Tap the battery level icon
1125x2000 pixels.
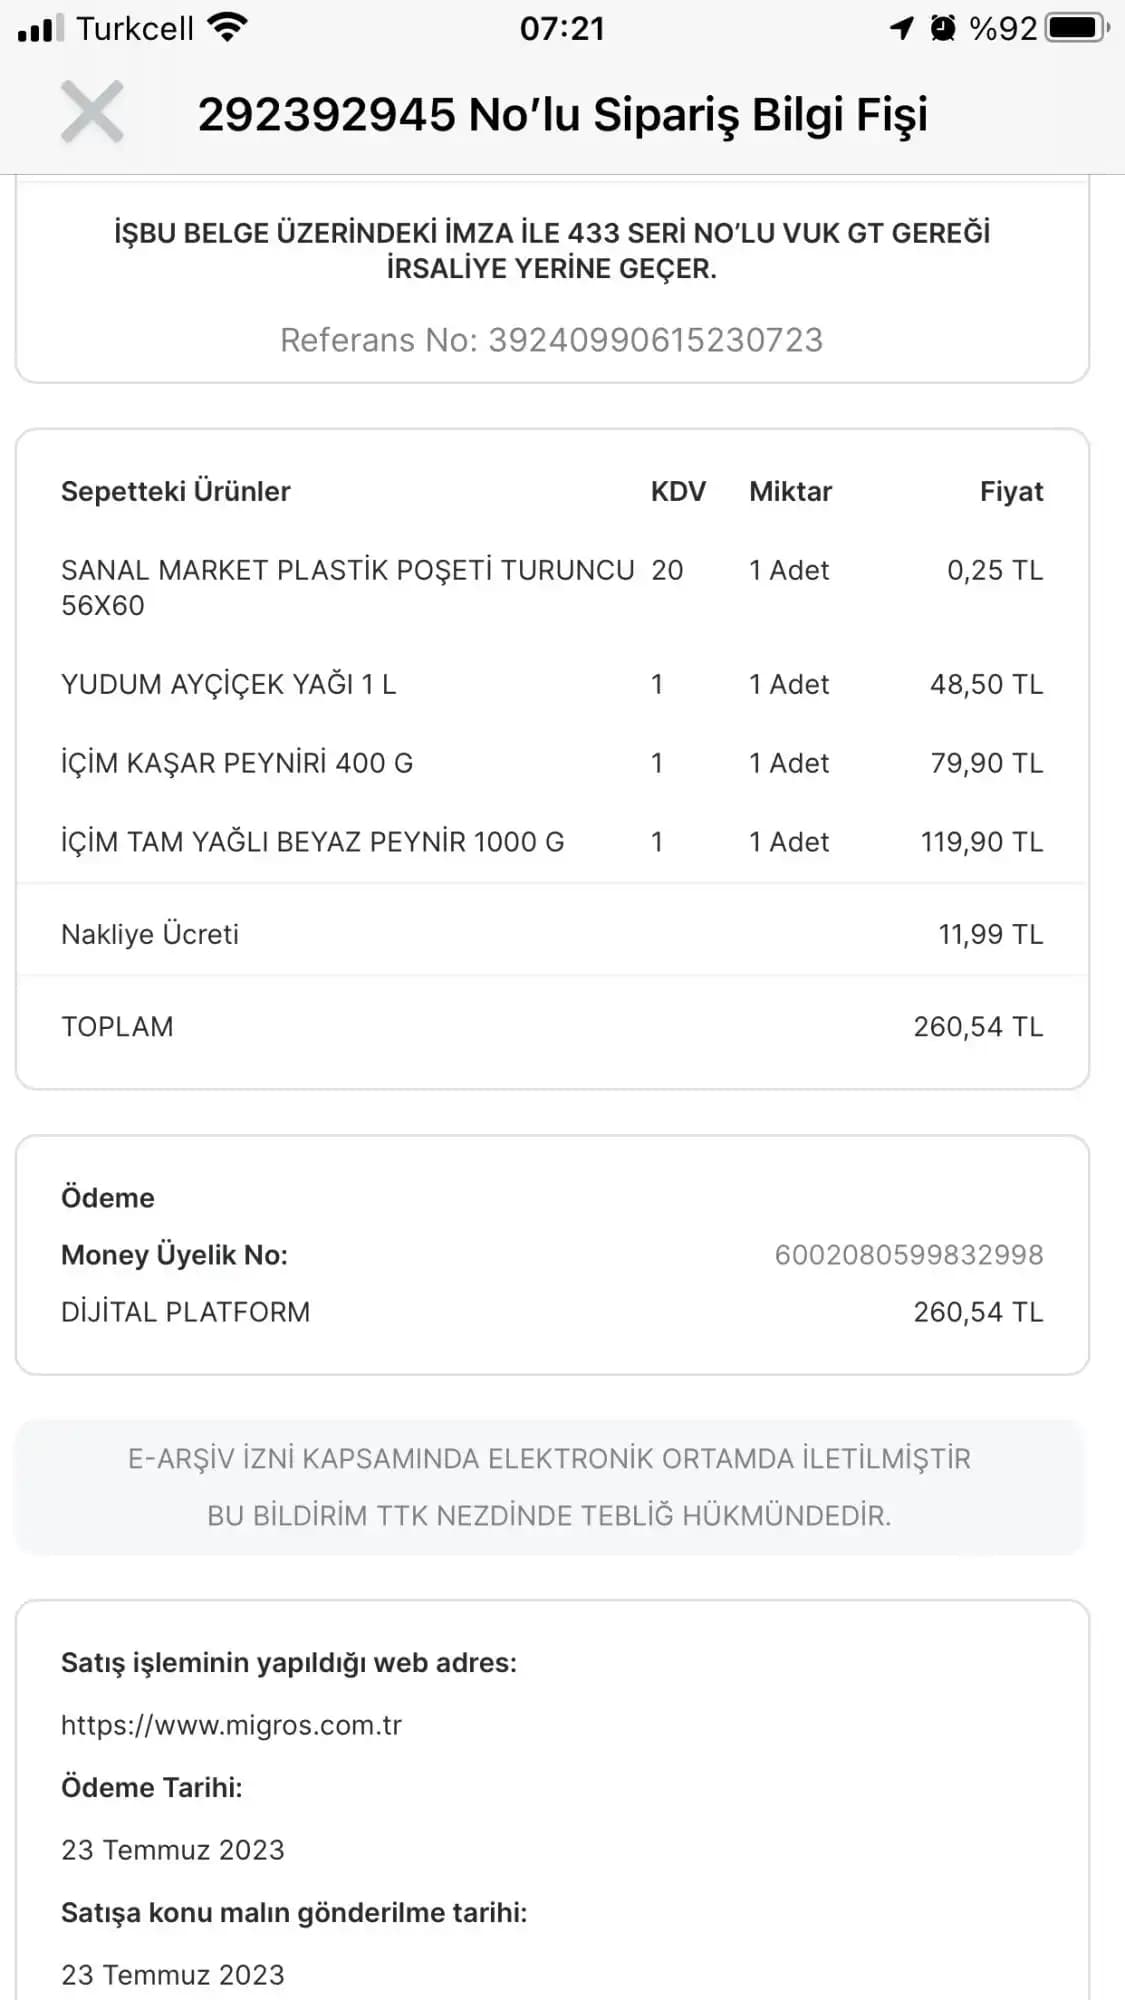(1076, 28)
